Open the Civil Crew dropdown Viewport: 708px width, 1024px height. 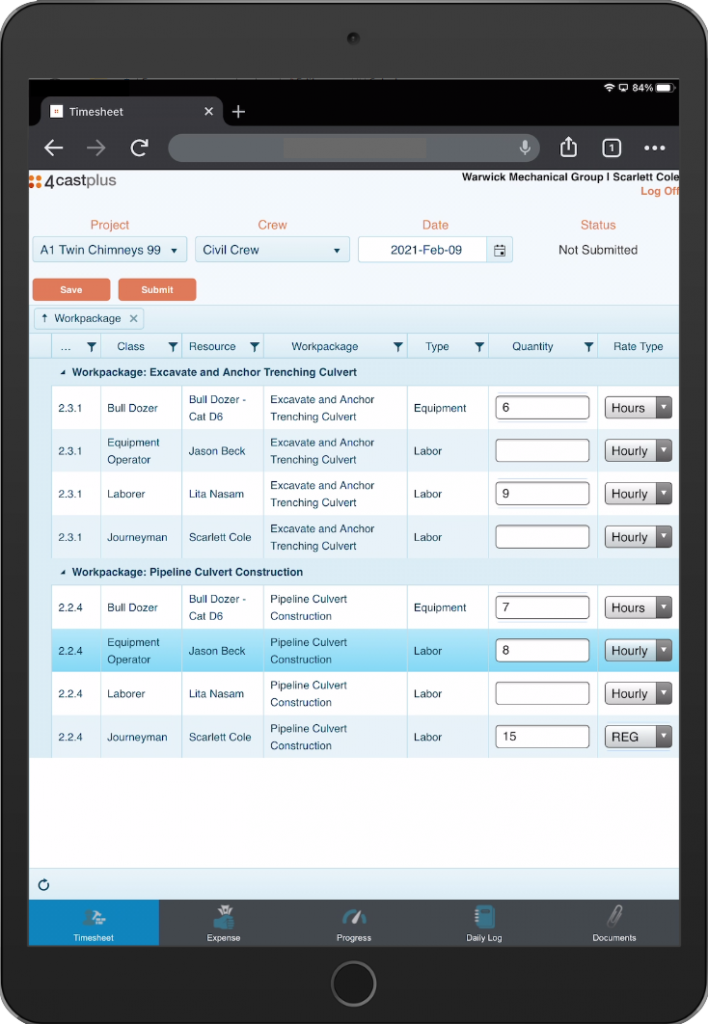click(x=272, y=250)
